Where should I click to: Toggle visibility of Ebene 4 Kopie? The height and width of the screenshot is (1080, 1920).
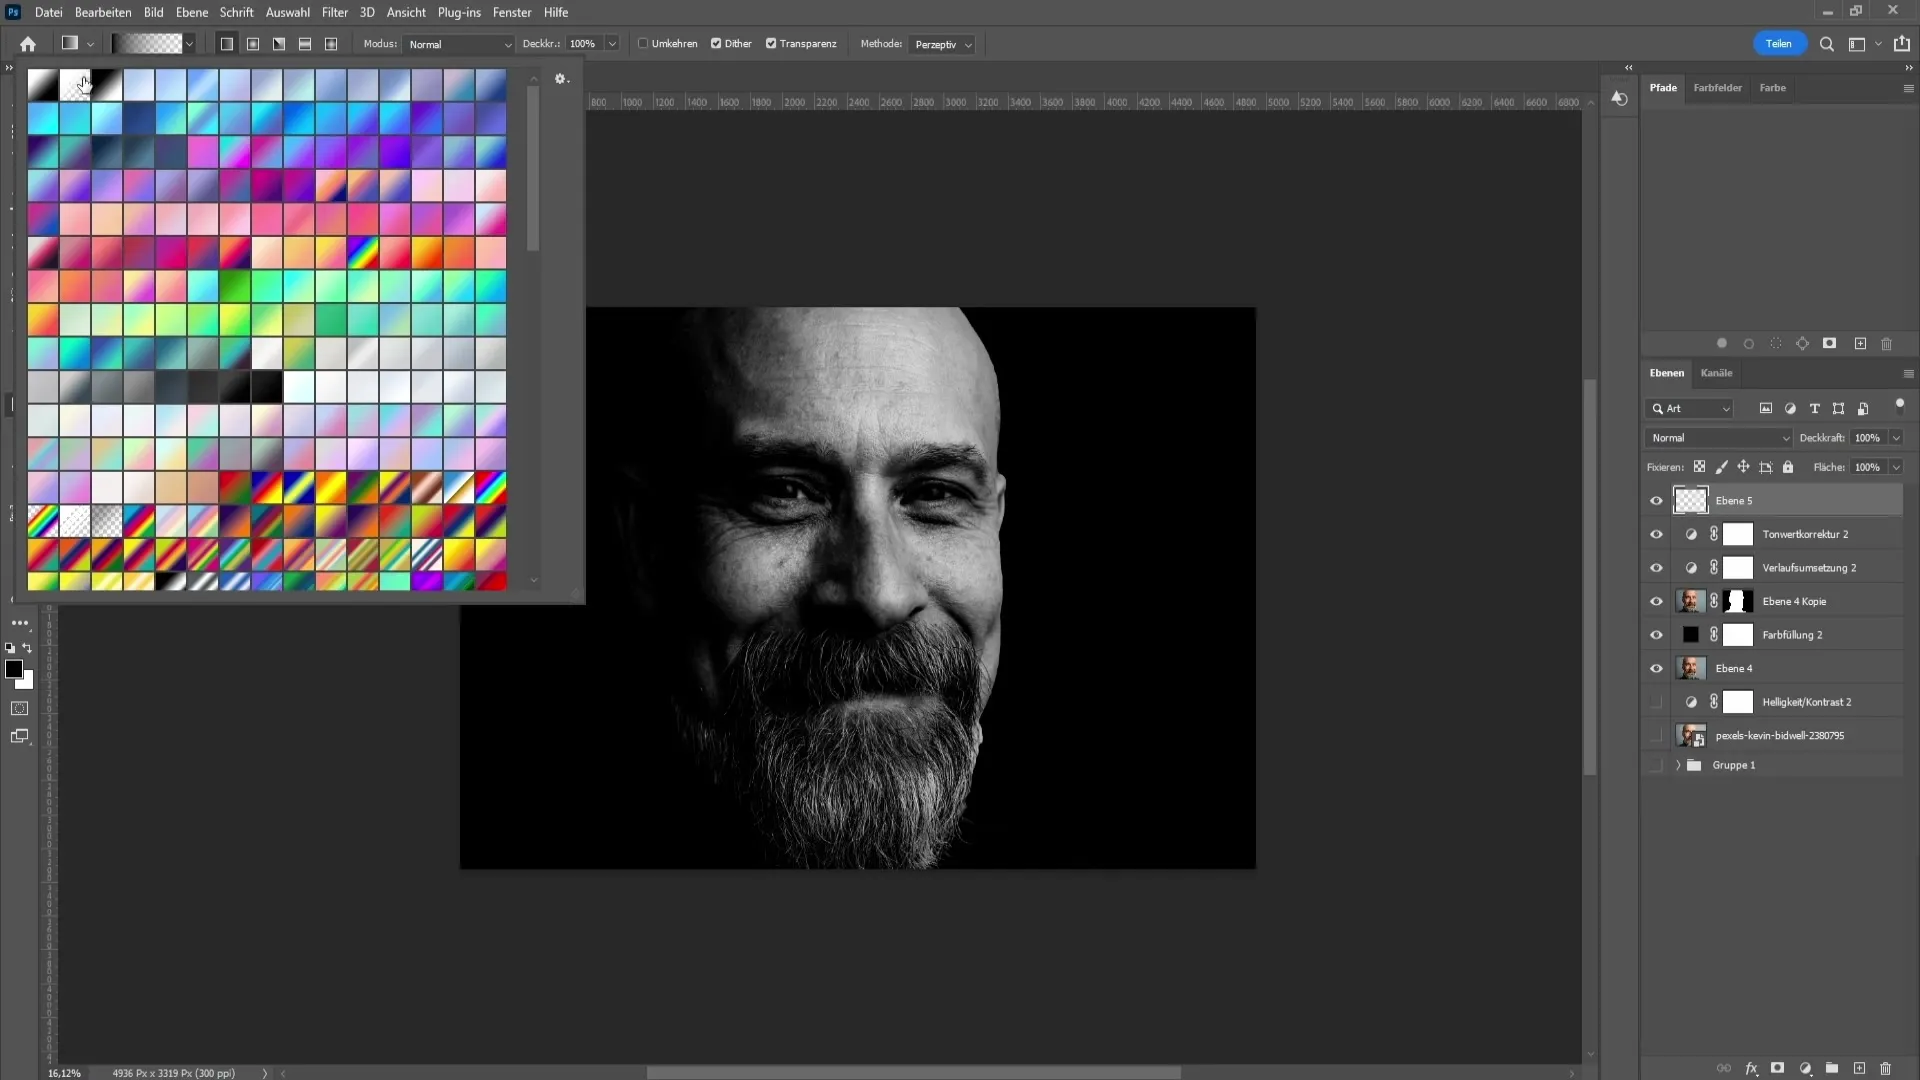coord(1656,602)
